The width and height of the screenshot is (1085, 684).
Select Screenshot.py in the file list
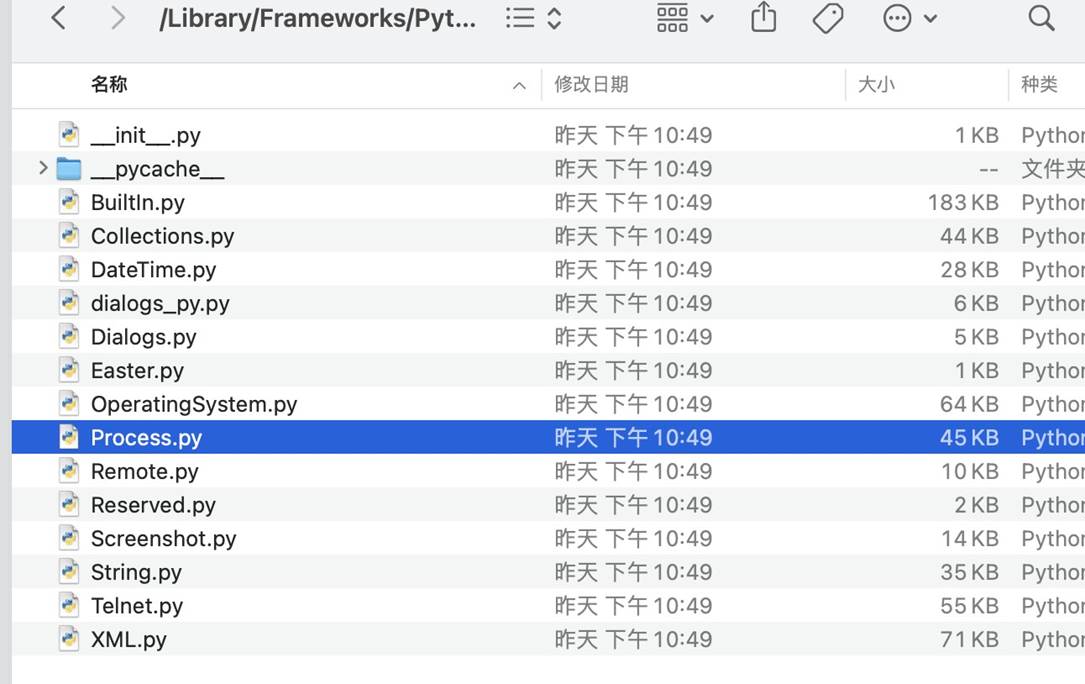(164, 538)
